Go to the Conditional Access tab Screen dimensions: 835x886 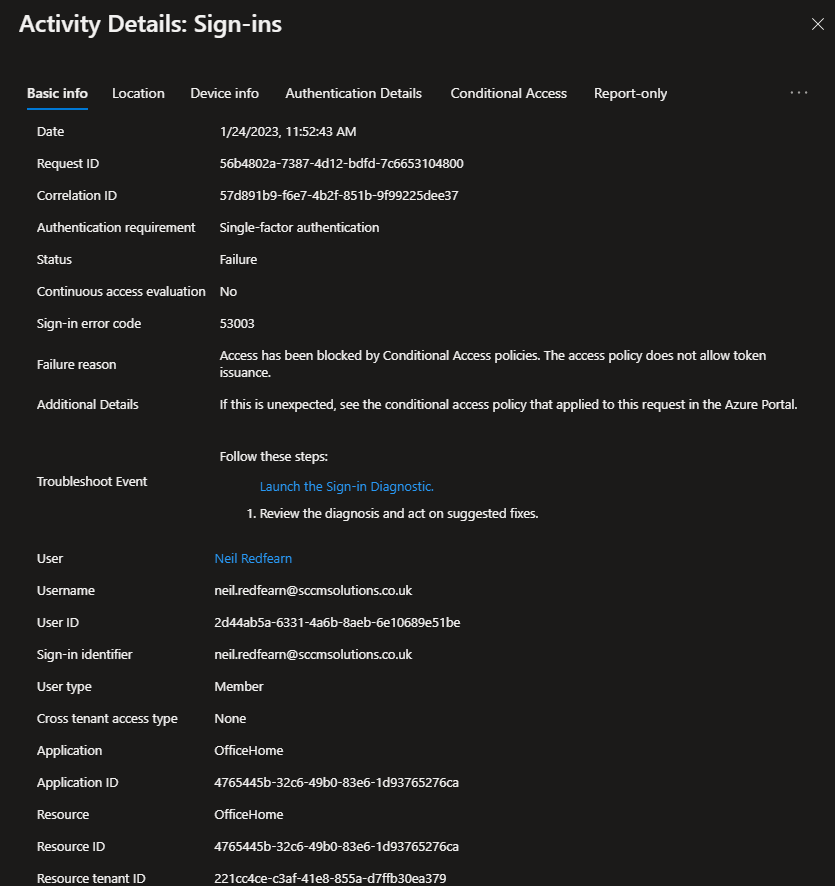point(508,93)
